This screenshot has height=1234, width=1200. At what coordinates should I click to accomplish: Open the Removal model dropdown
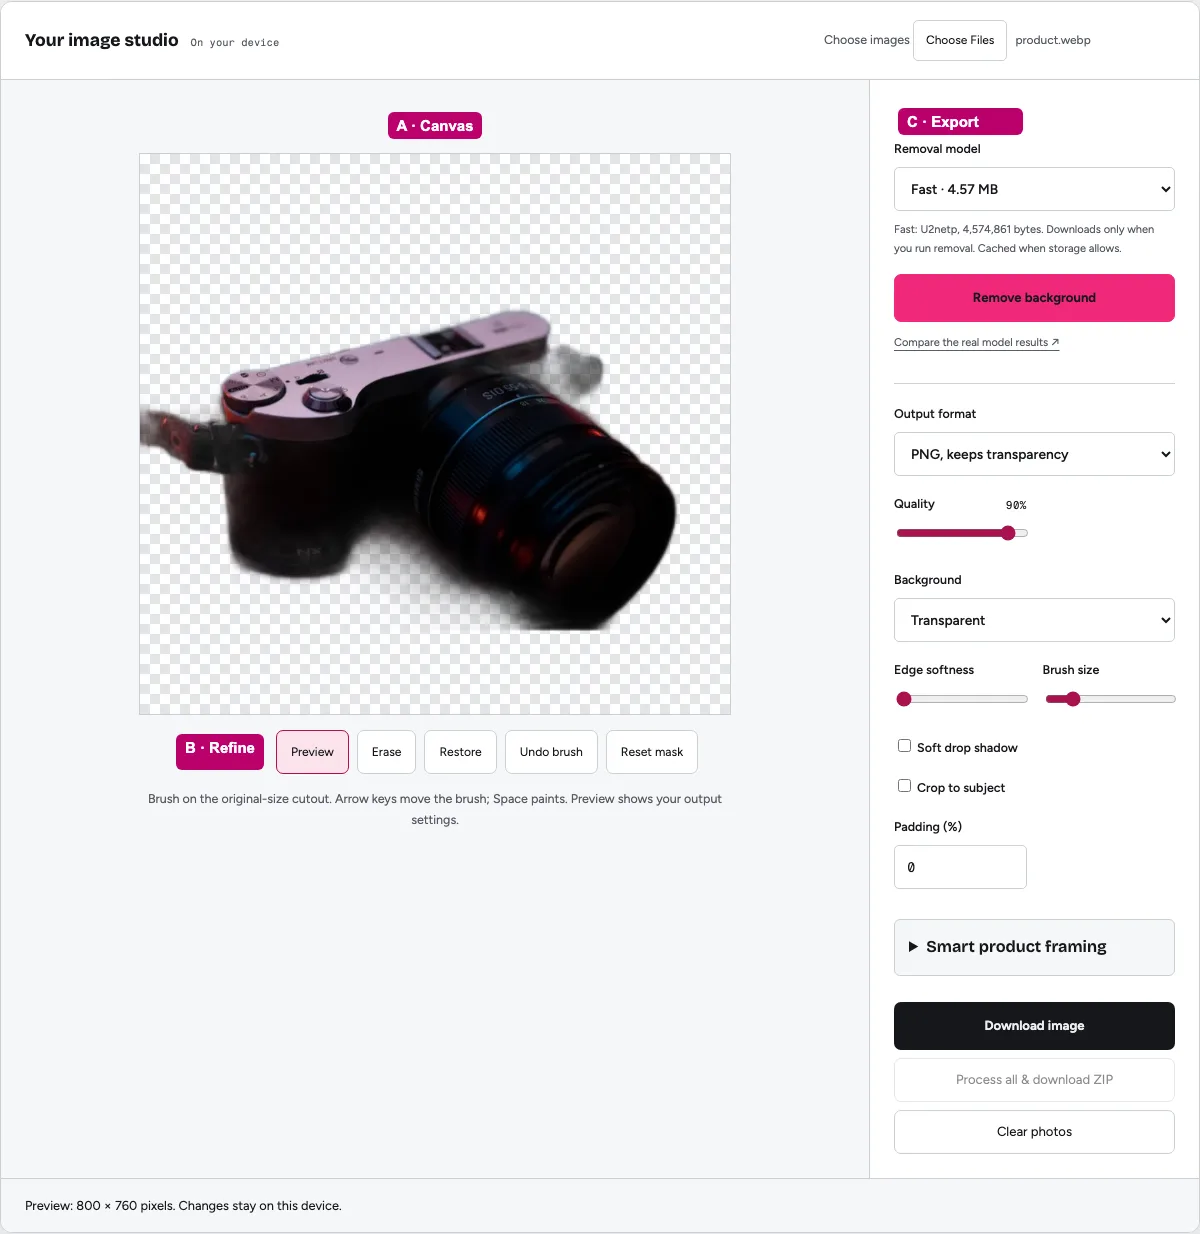tap(1034, 189)
